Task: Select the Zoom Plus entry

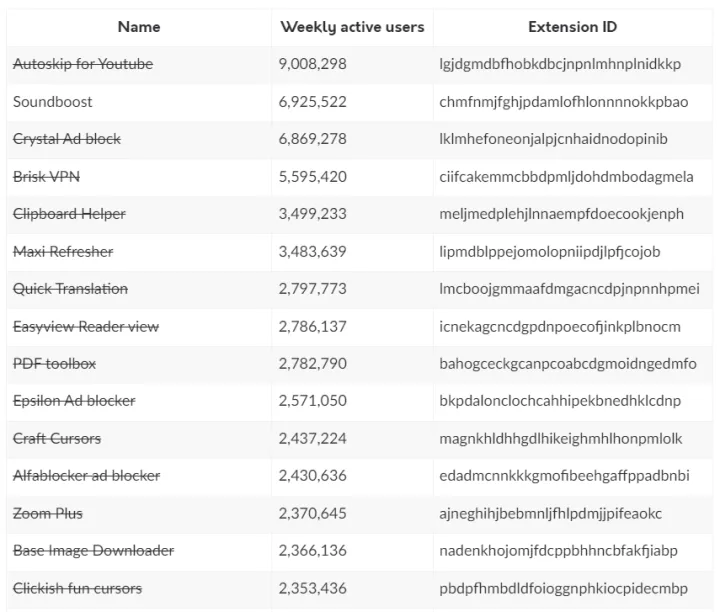Action: (x=48, y=514)
